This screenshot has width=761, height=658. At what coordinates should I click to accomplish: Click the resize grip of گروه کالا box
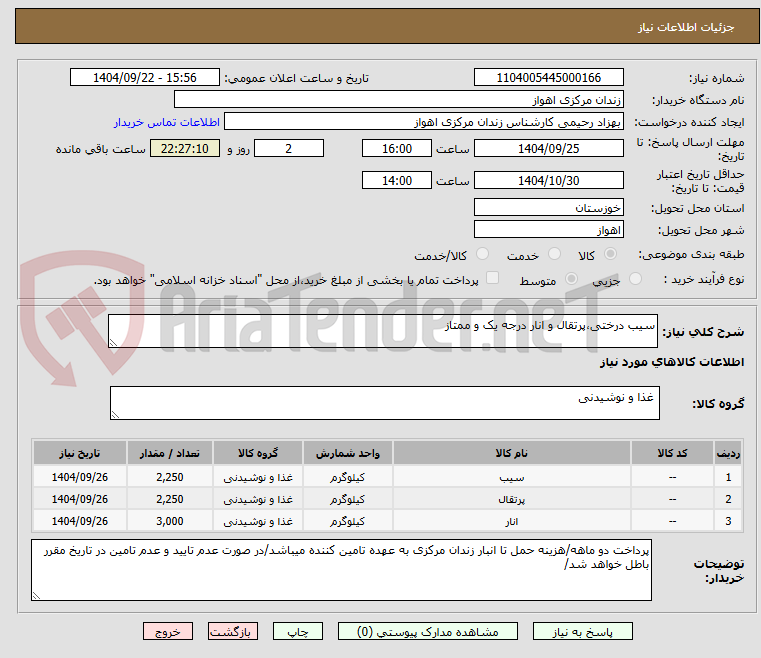(116, 414)
